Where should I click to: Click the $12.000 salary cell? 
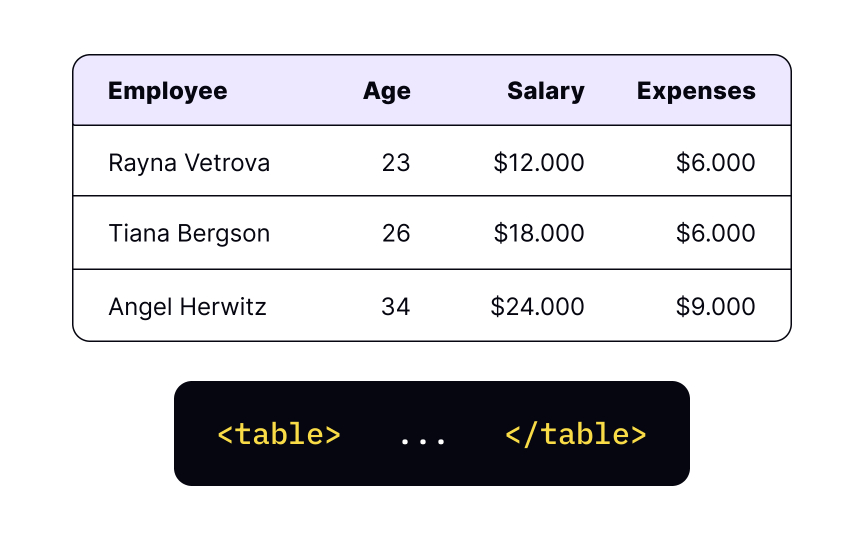coord(538,163)
